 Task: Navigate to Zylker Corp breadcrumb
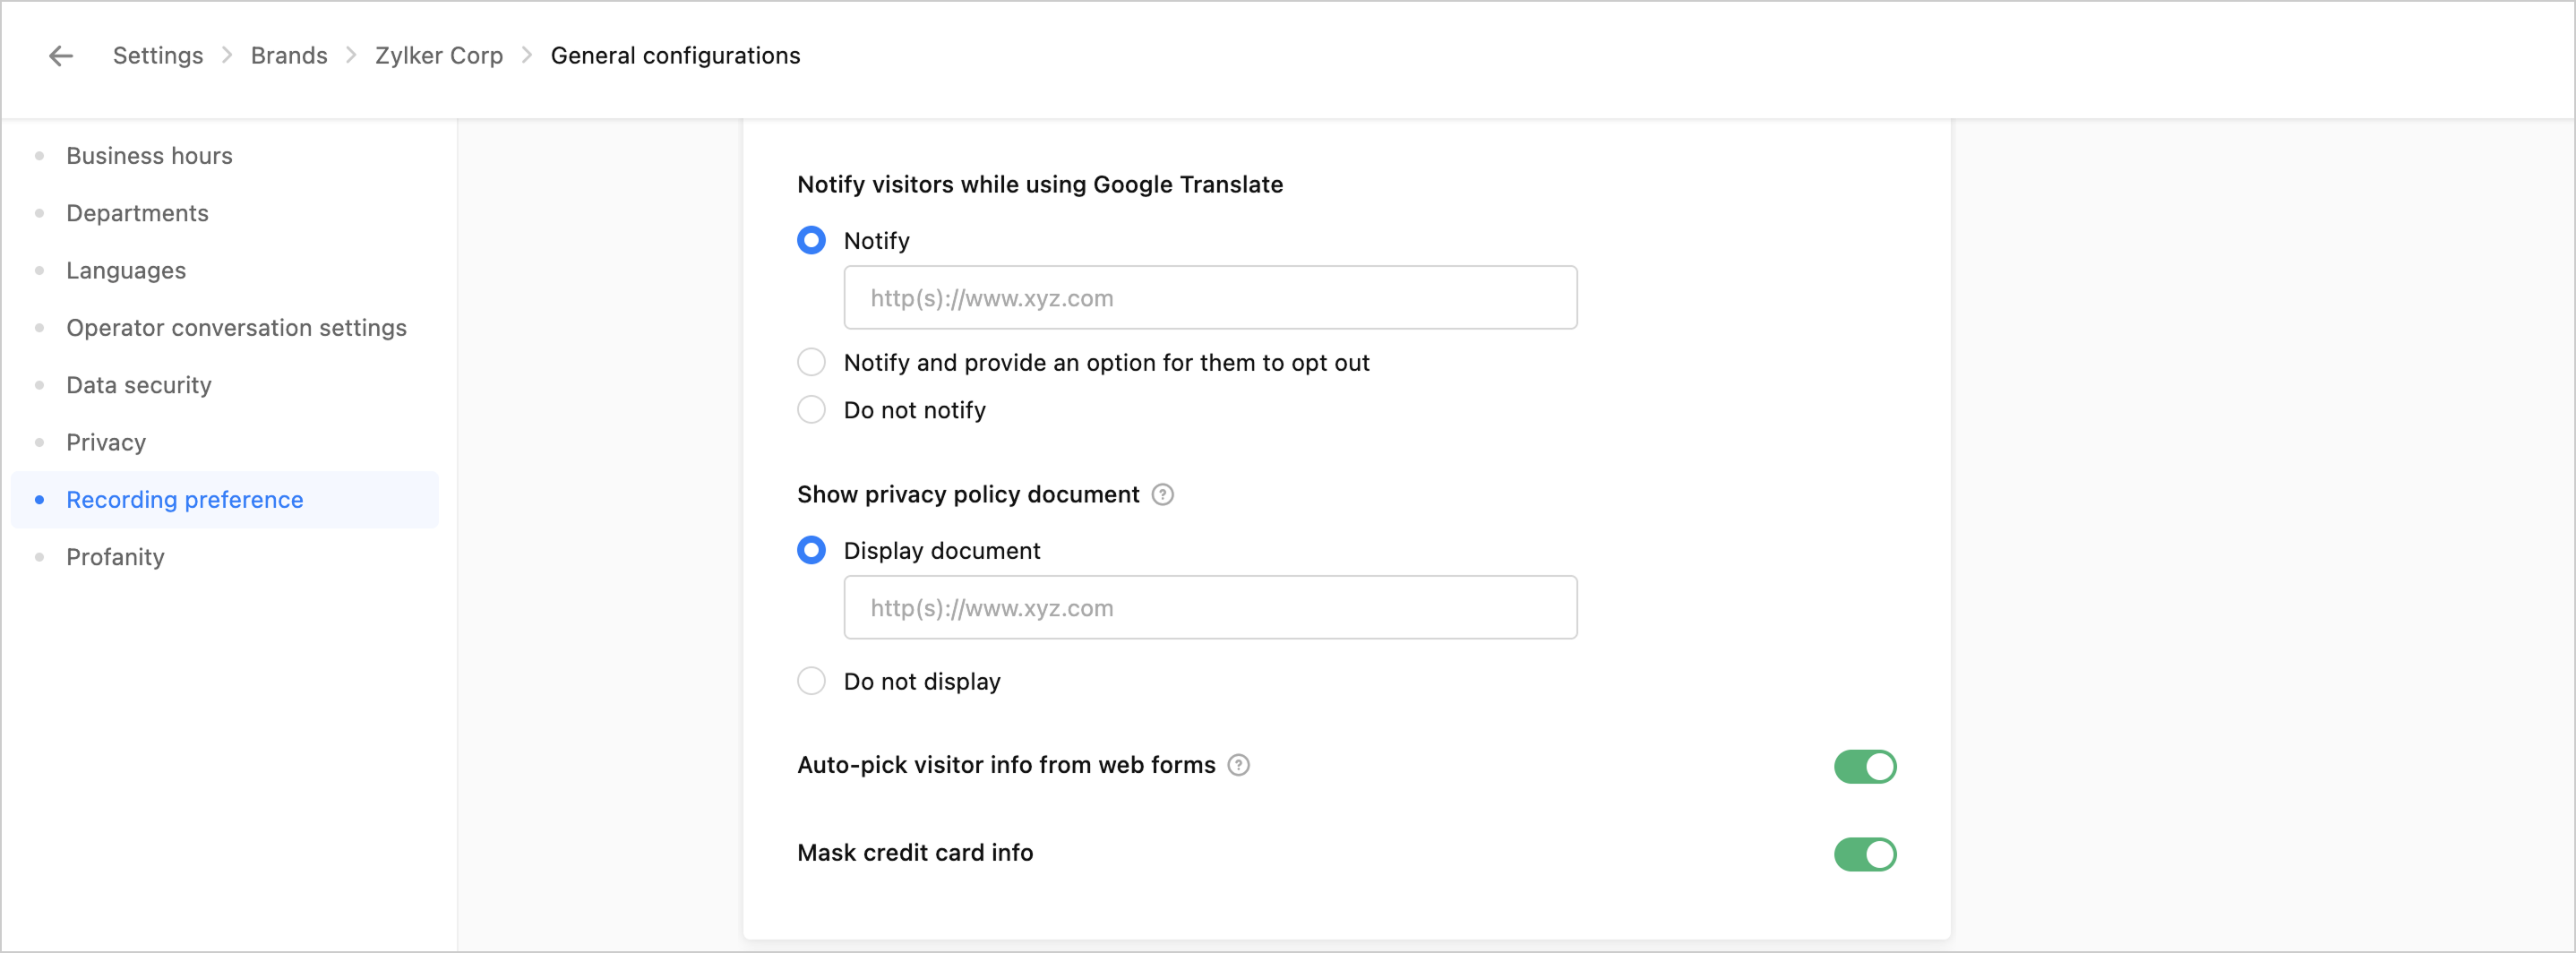(x=439, y=56)
